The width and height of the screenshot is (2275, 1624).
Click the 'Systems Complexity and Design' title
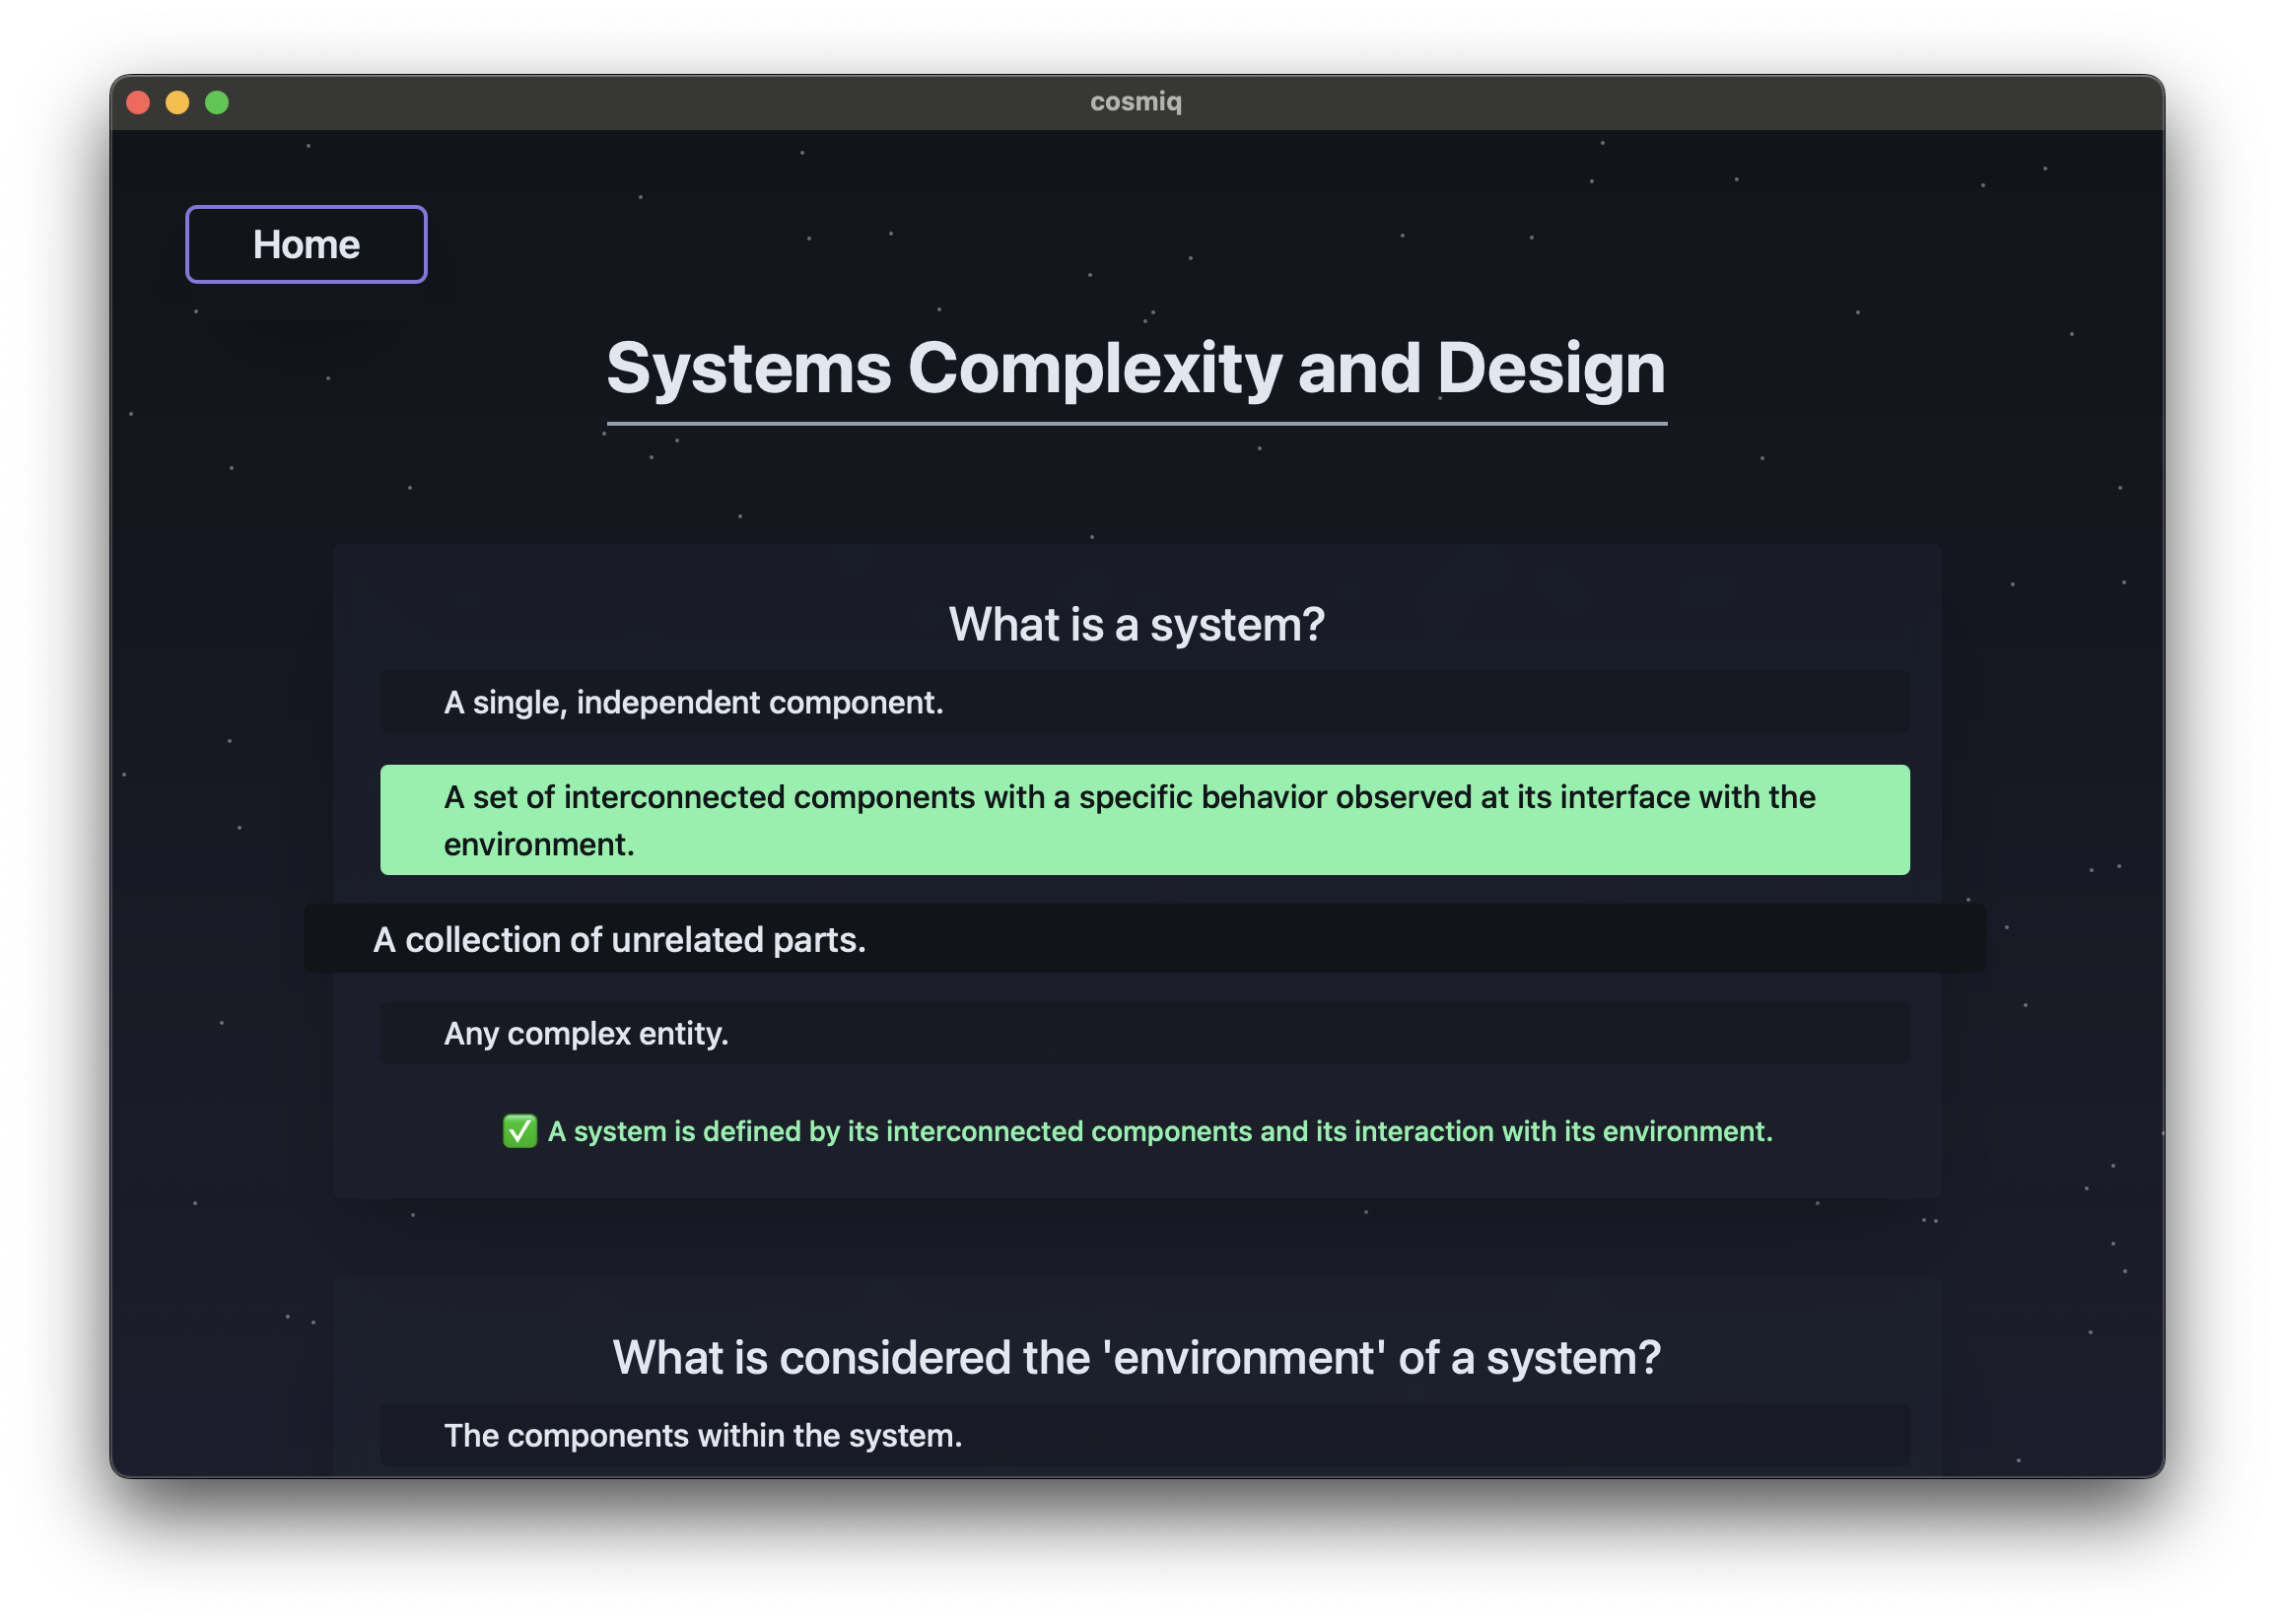coord(1136,369)
